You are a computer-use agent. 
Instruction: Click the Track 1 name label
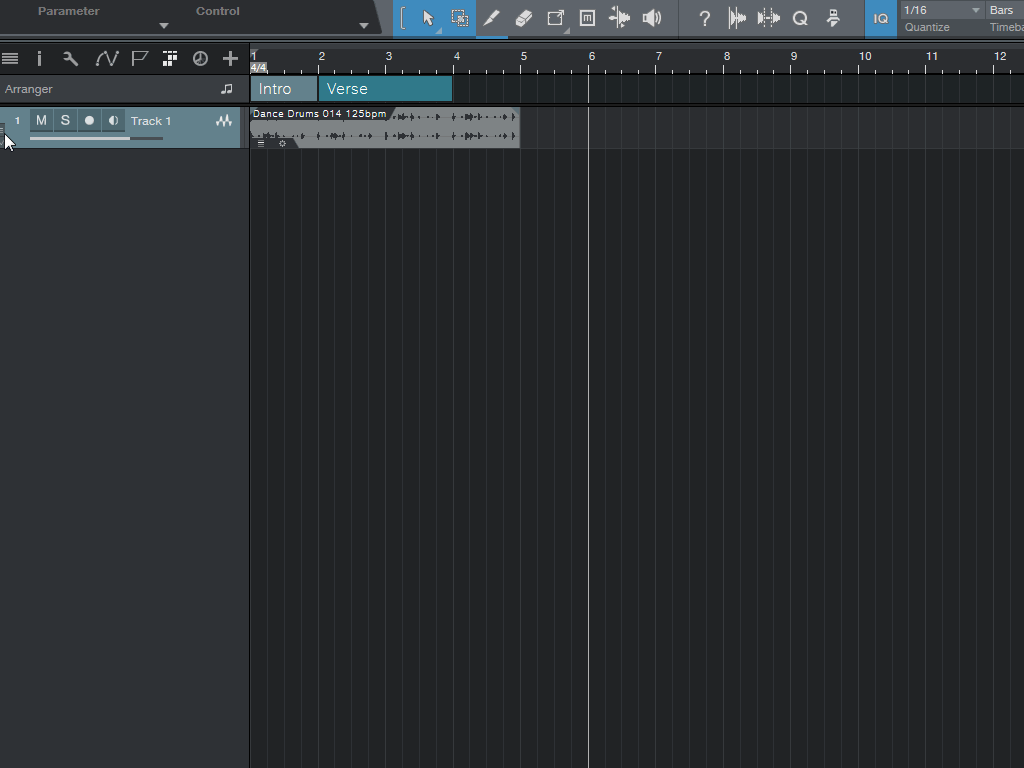pyautogui.click(x=151, y=121)
